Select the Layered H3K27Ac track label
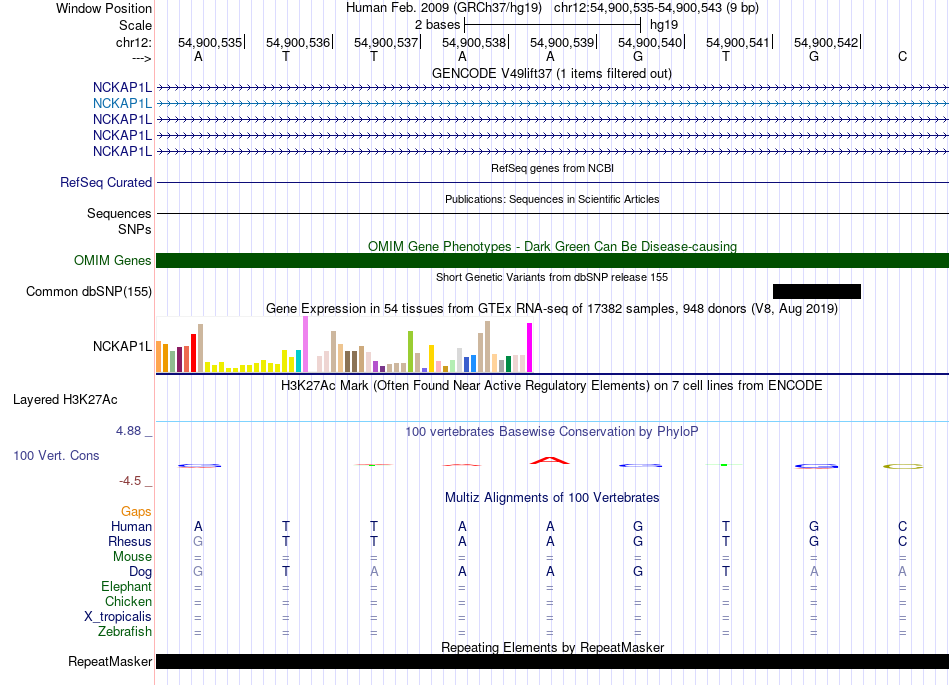 65,400
